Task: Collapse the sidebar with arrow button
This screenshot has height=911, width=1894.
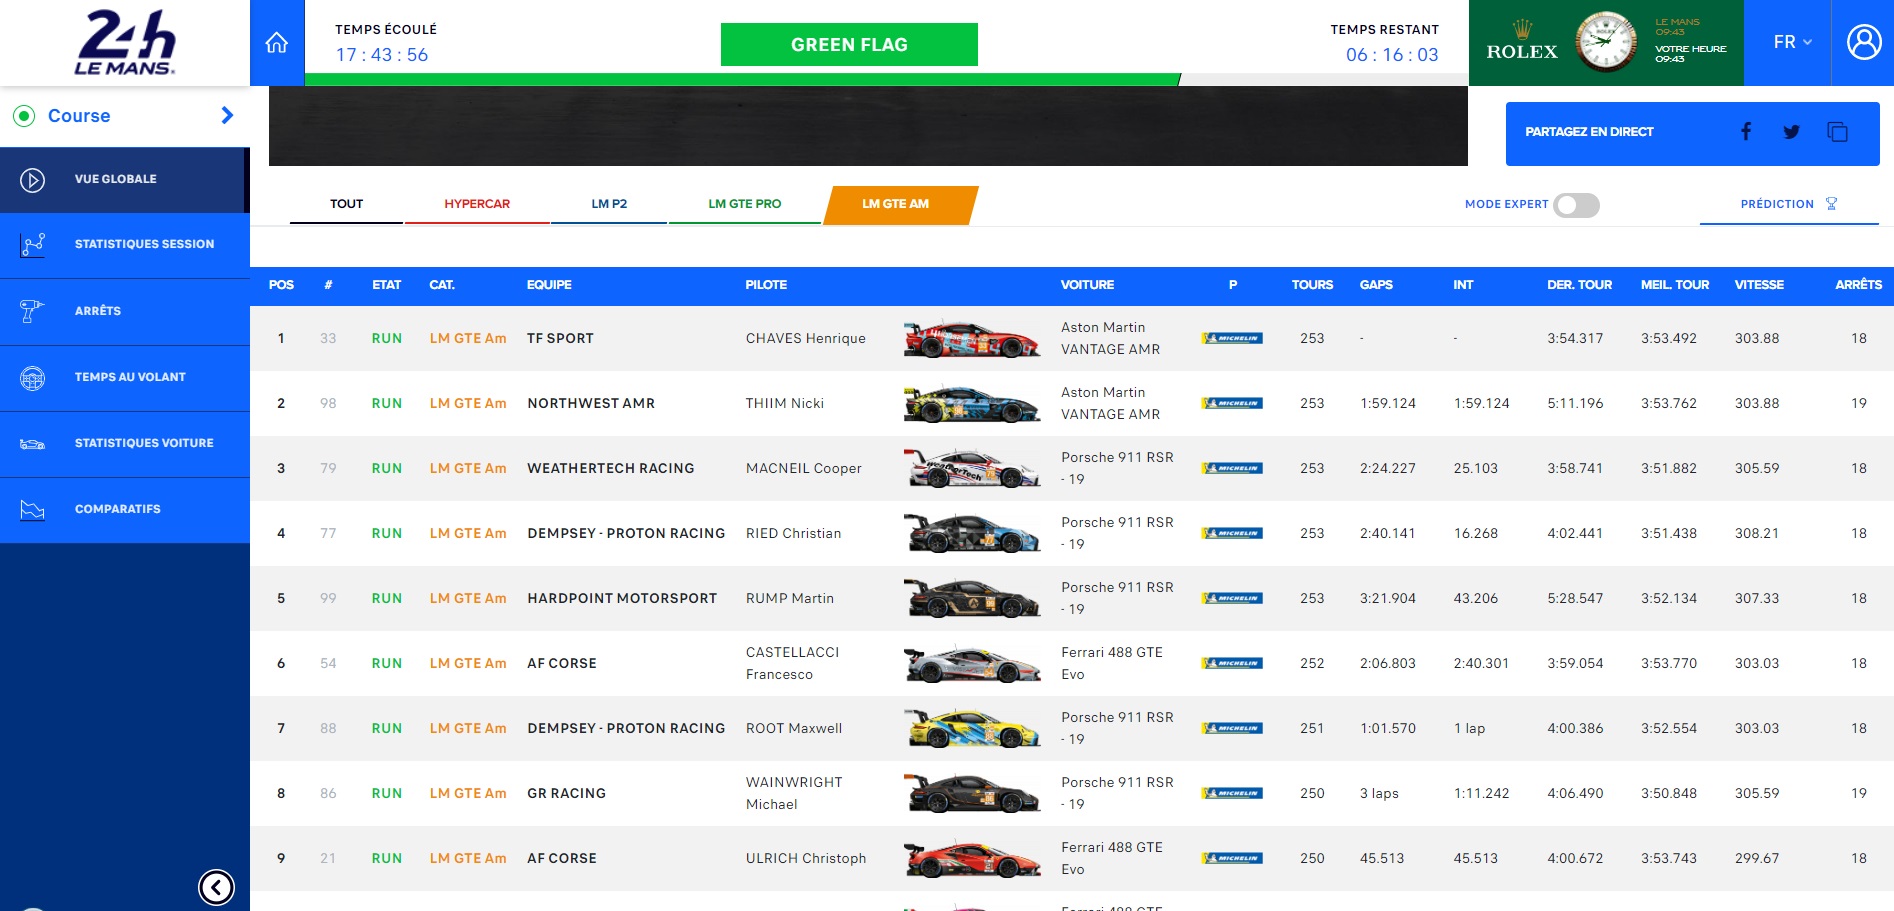Action: tap(216, 887)
